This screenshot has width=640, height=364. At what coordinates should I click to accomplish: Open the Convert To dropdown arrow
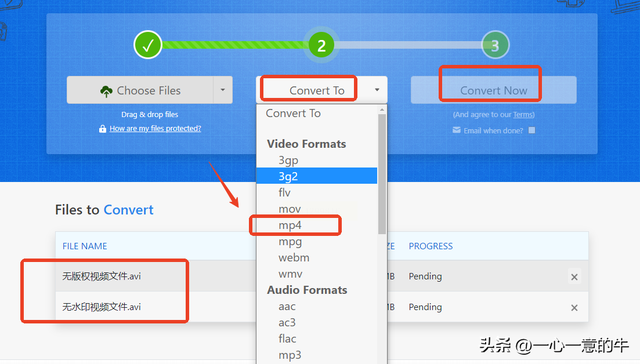[377, 90]
